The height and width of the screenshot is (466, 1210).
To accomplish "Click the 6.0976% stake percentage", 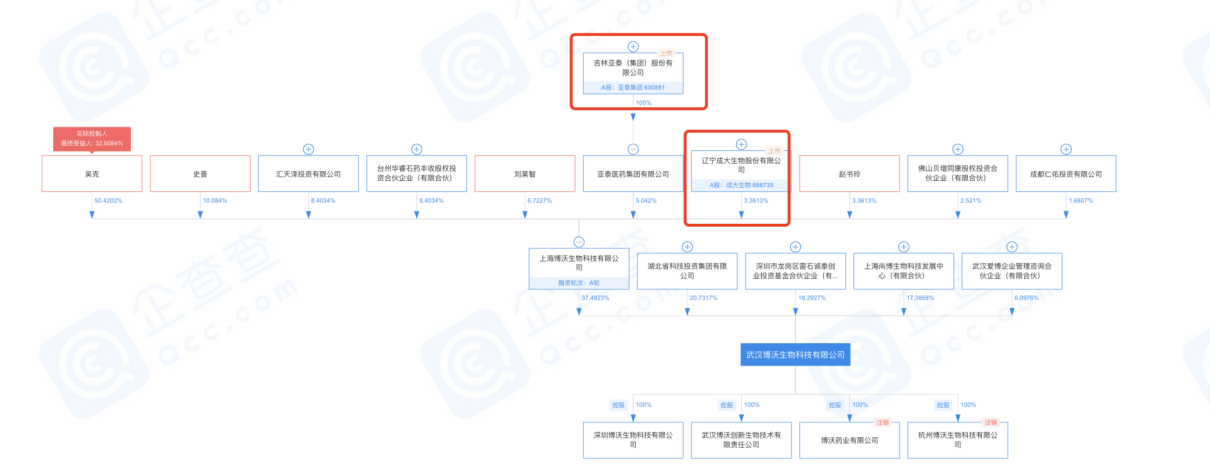I will point(1026,298).
